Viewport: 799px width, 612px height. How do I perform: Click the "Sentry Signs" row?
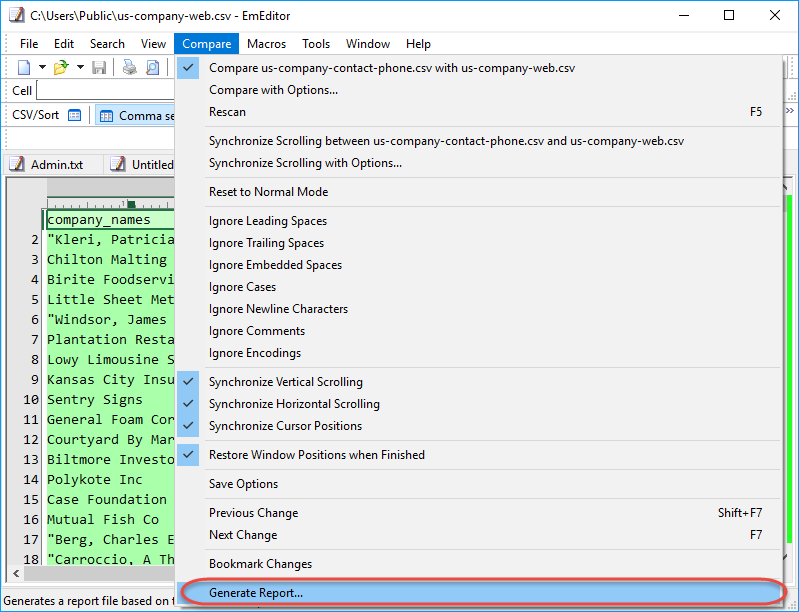click(x=110, y=400)
